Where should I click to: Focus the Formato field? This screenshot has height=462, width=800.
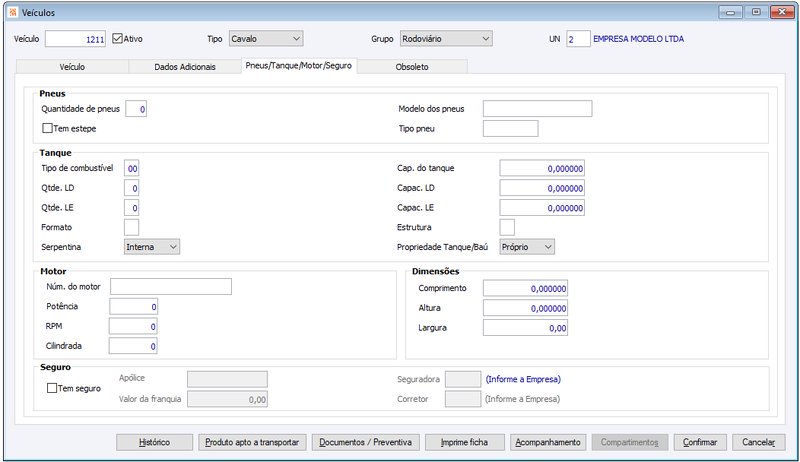[132, 227]
